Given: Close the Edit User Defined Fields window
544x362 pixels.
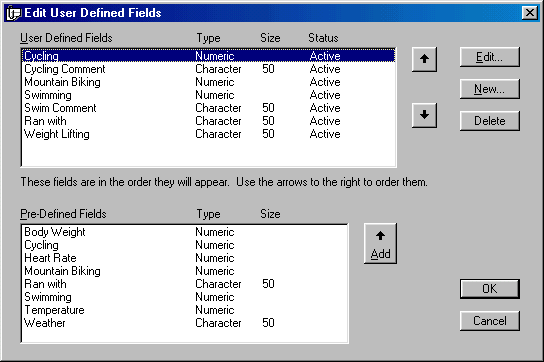Looking at the screenshot, I should tap(530, 13).
